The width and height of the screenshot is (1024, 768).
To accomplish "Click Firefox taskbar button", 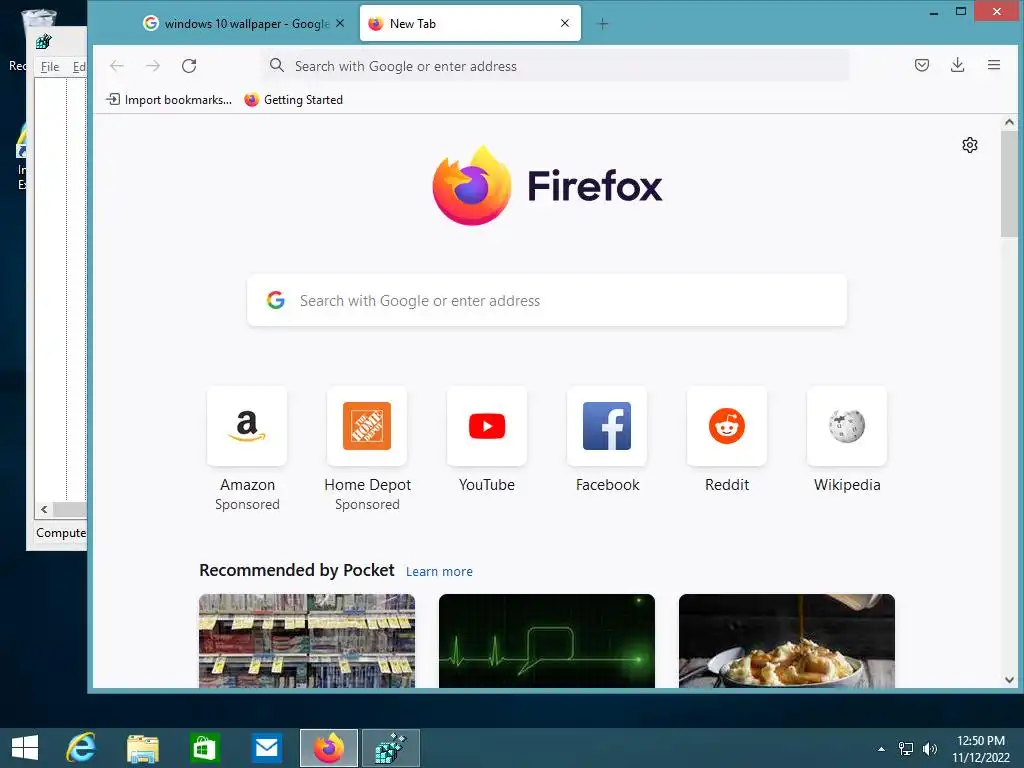I will coord(328,748).
